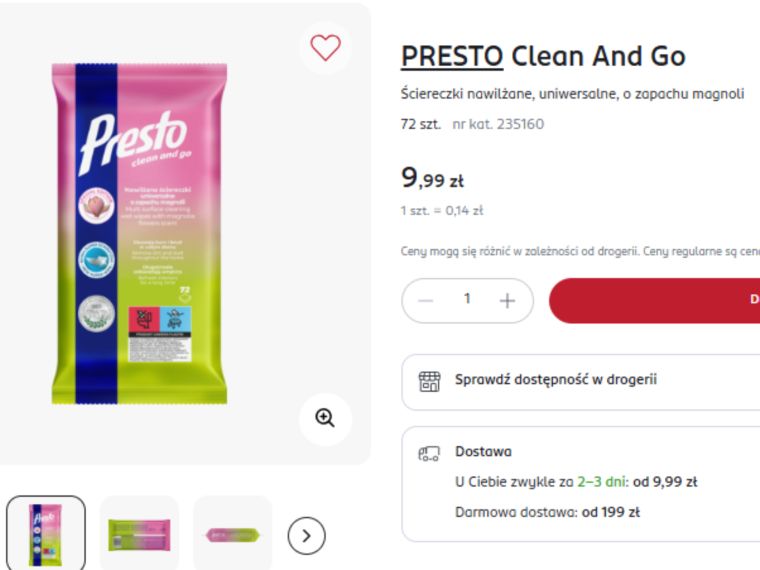
Task: Click the Darmowa dostawa od 199 zł text
Action: coord(547,512)
